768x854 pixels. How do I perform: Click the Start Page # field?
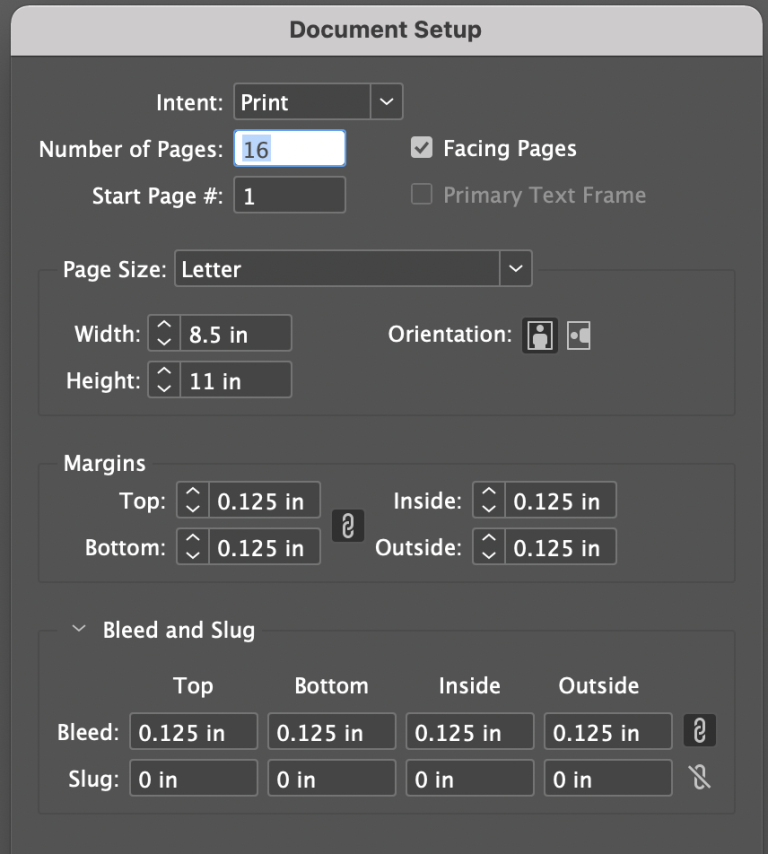point(289,195)
